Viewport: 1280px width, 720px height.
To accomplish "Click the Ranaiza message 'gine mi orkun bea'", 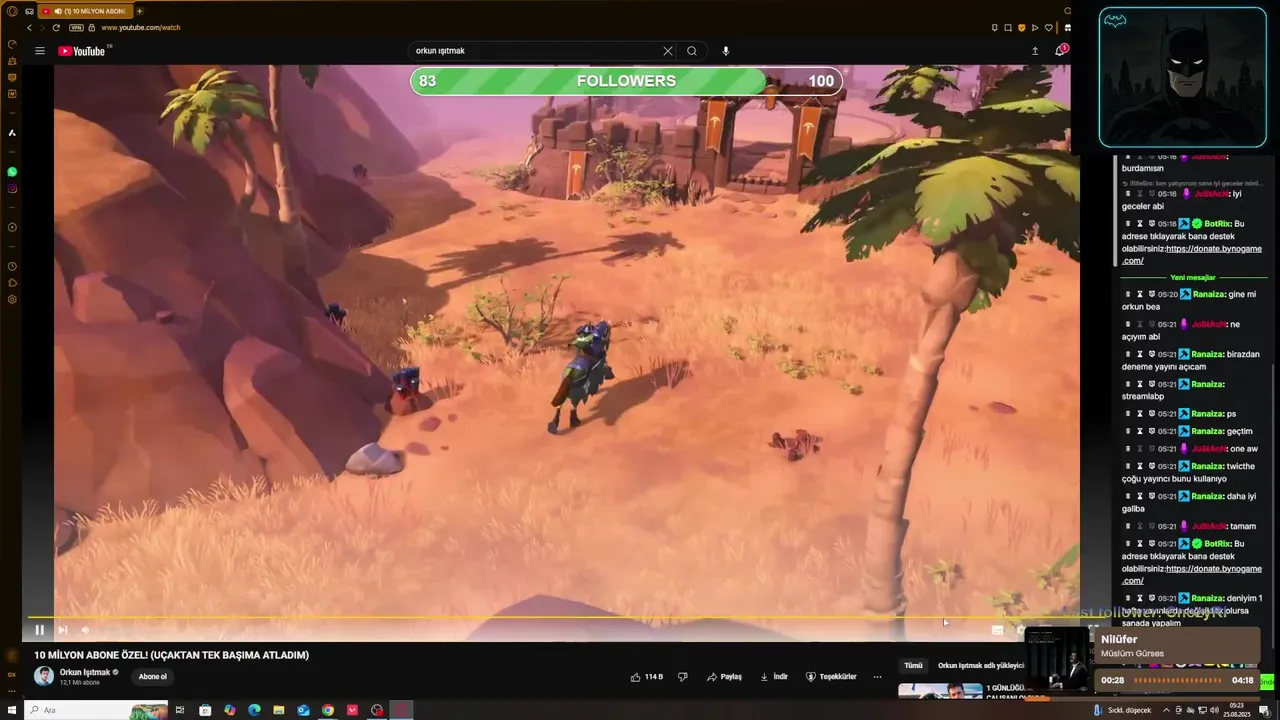I will 1190,300.
